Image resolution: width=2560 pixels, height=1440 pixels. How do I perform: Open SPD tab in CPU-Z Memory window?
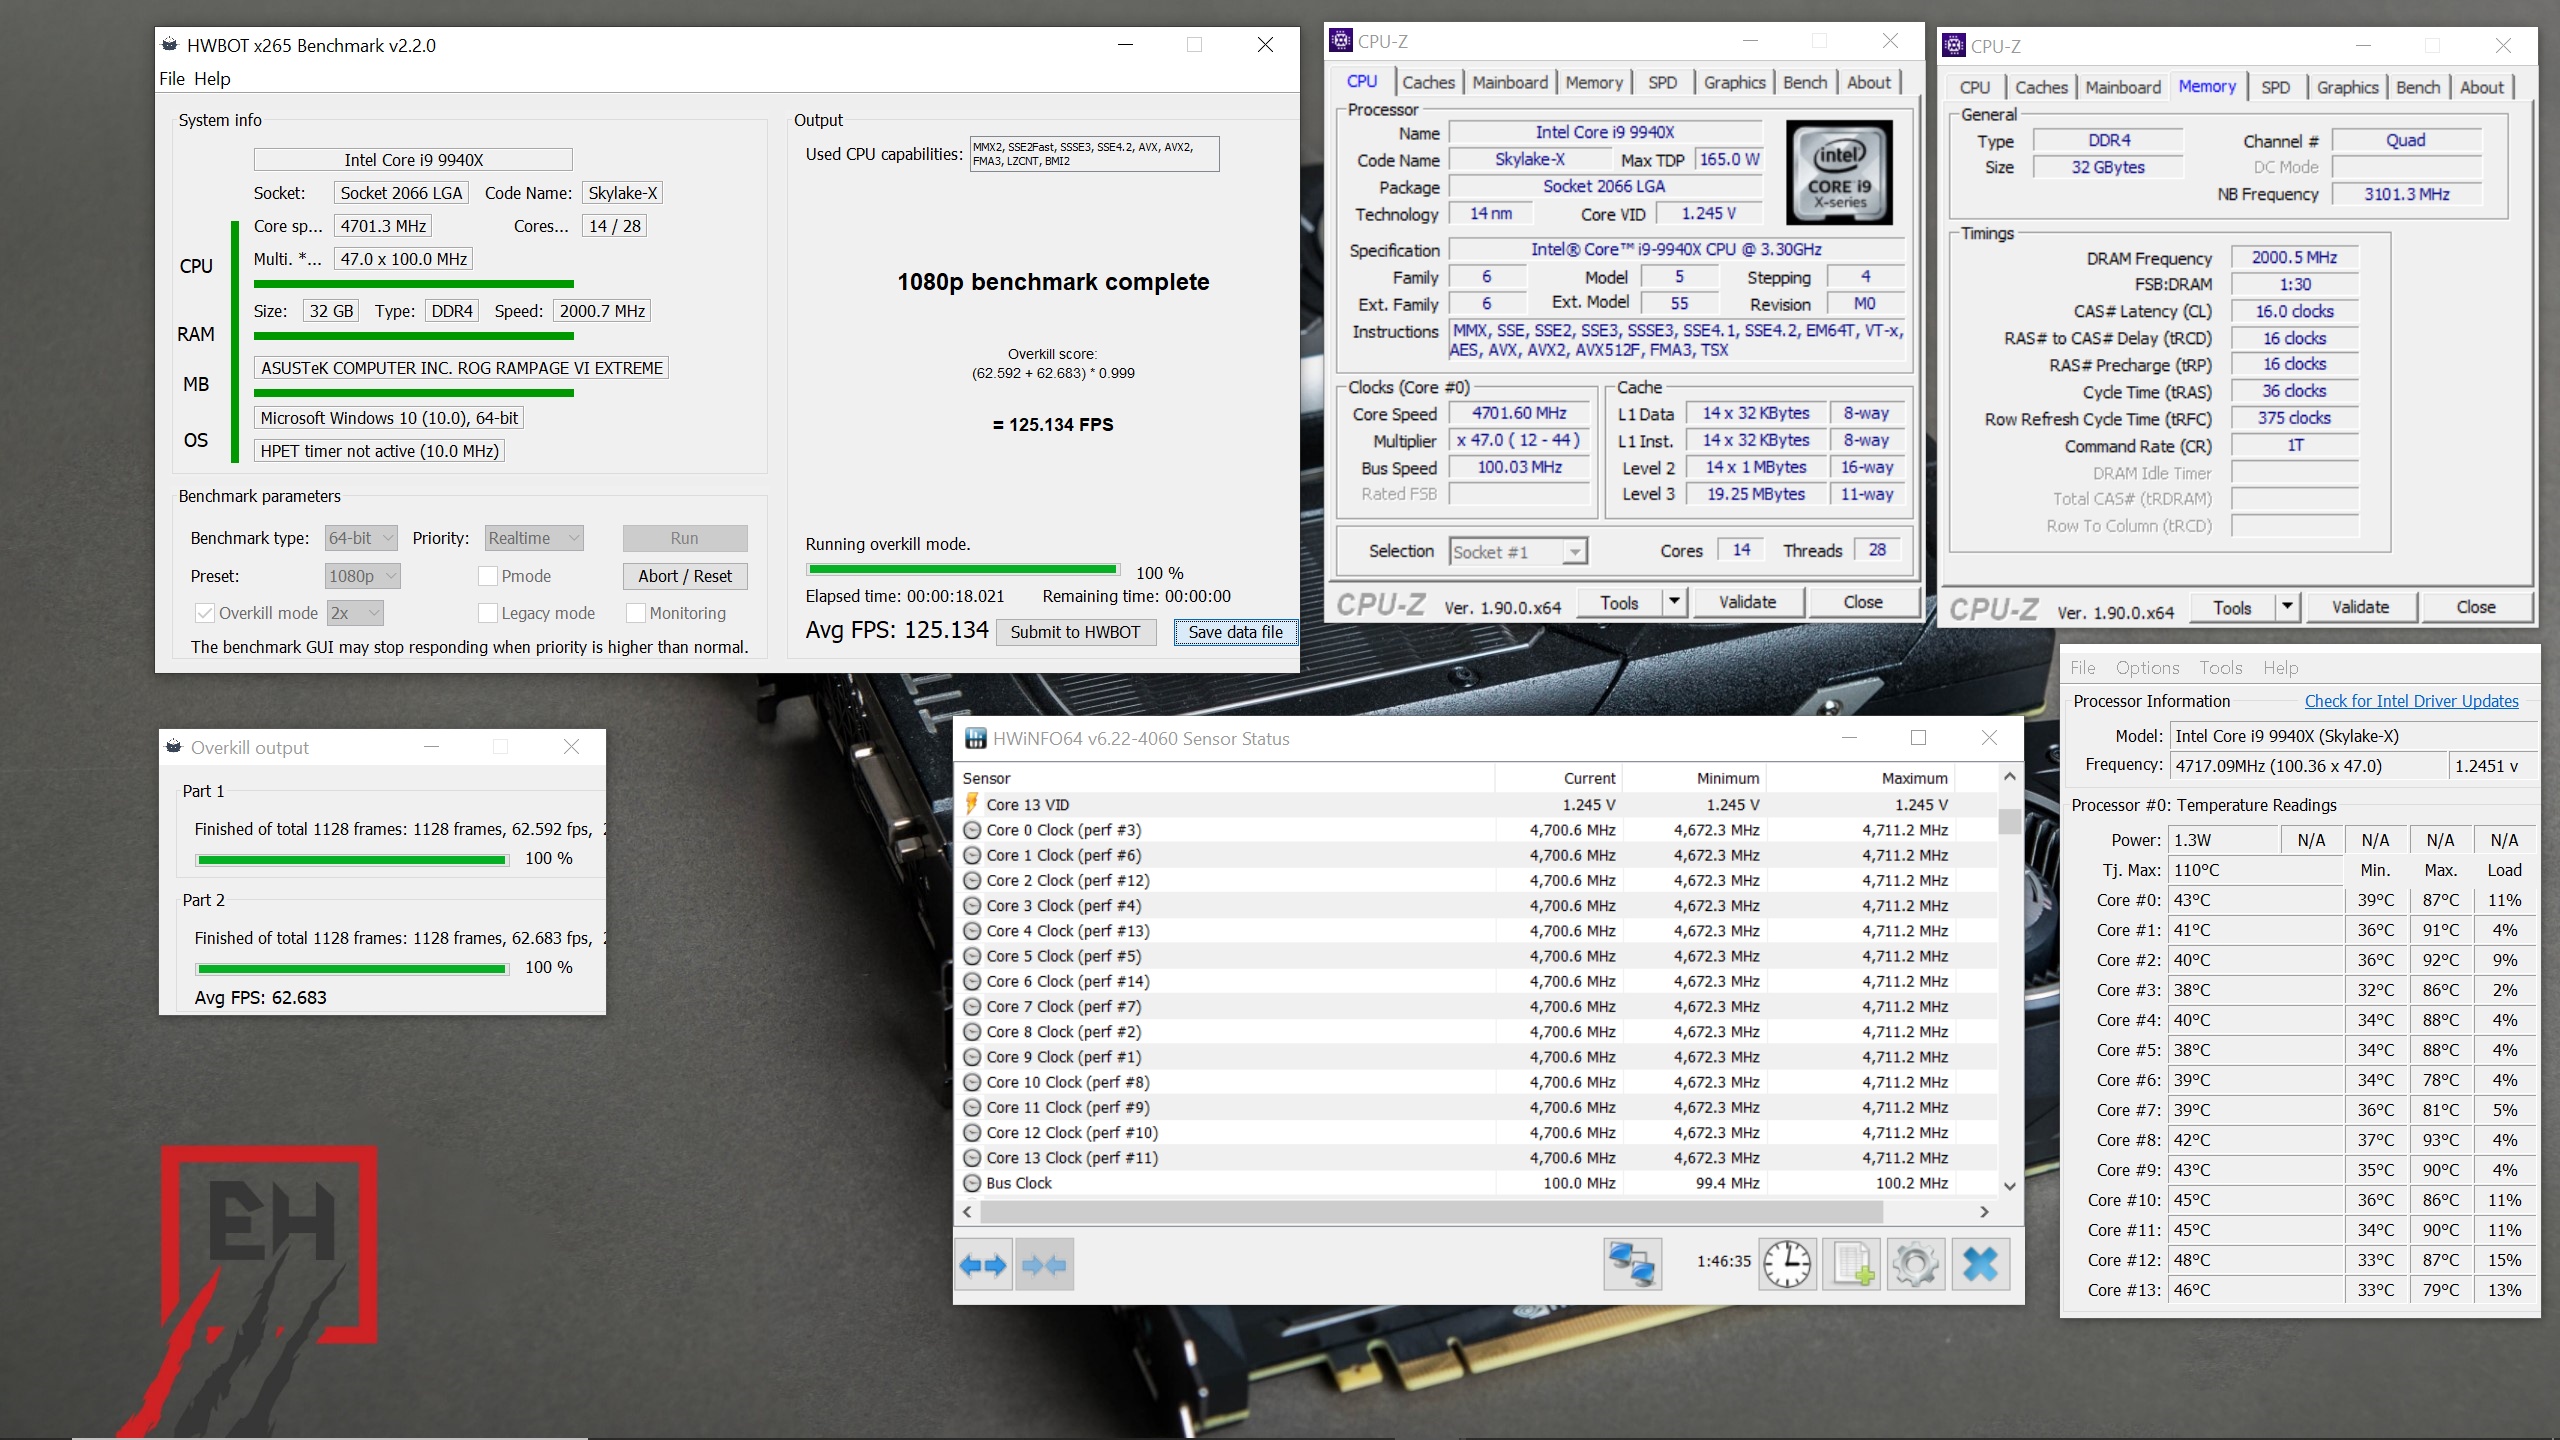point(2275,88)
